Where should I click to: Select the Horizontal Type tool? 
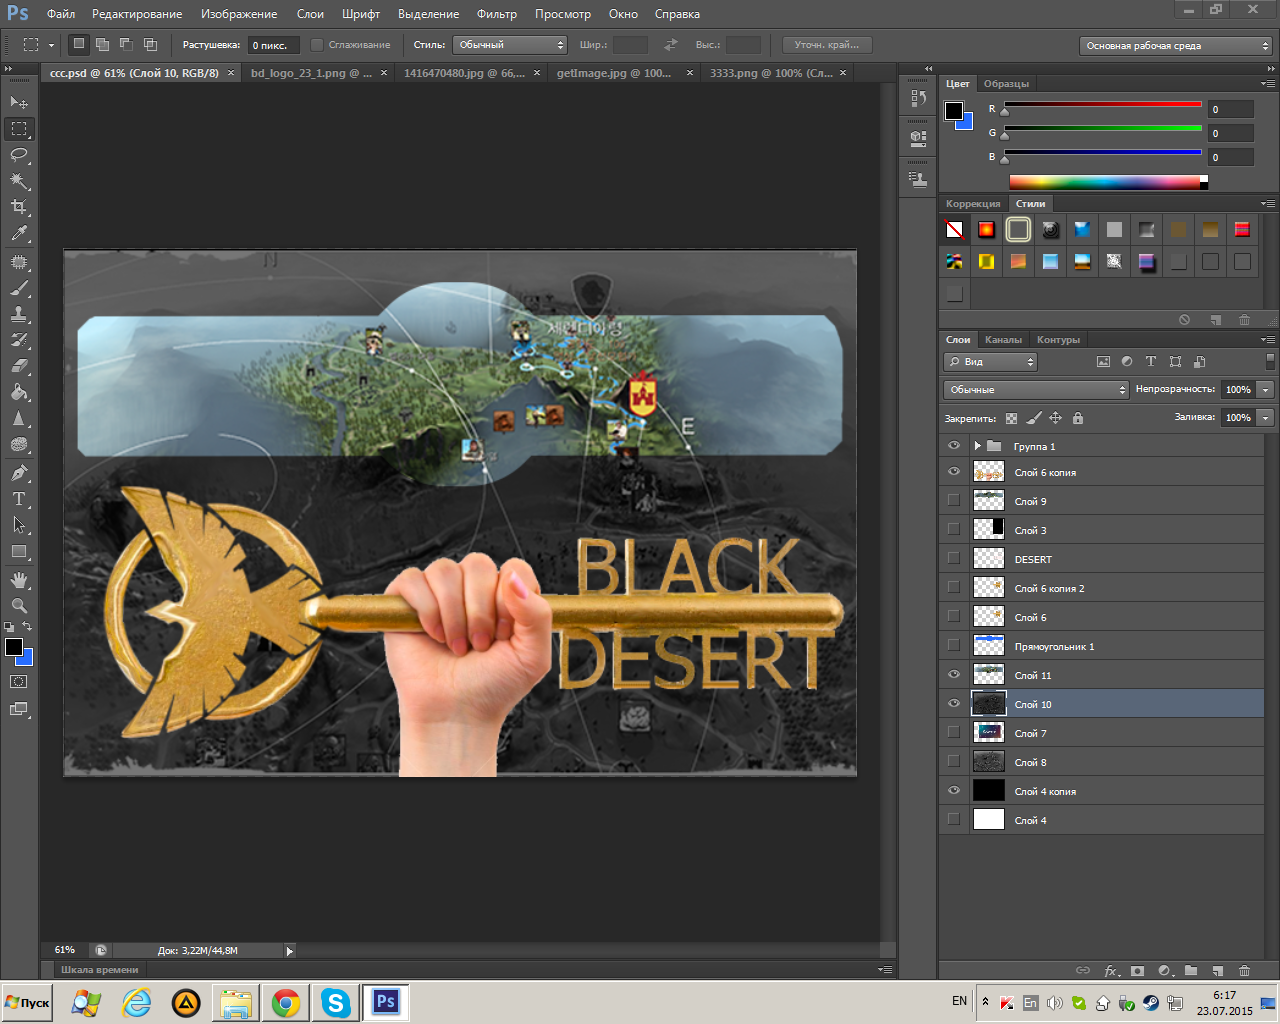[x=19, y=499]
